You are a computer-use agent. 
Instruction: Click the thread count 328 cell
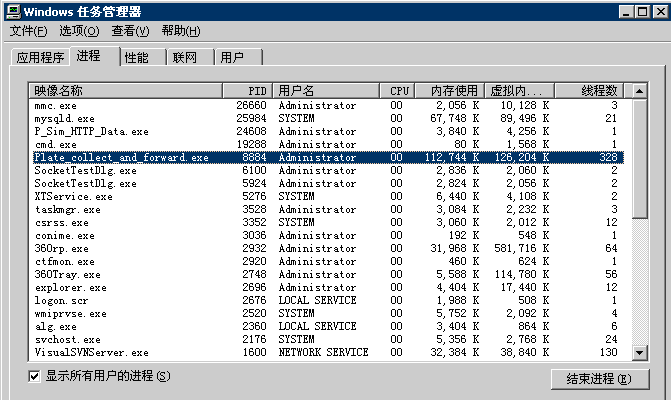point(608,157)
